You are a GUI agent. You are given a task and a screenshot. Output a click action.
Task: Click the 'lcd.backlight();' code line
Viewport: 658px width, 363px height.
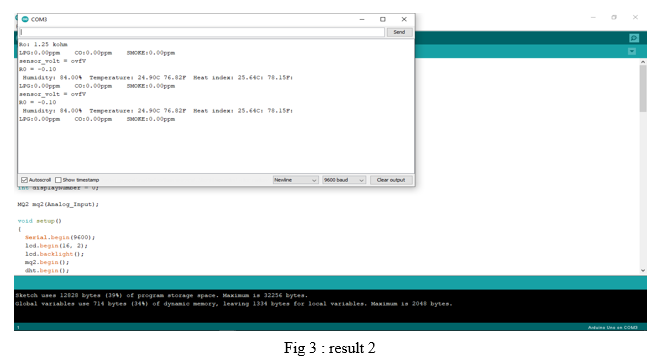(x=55, y=254)
